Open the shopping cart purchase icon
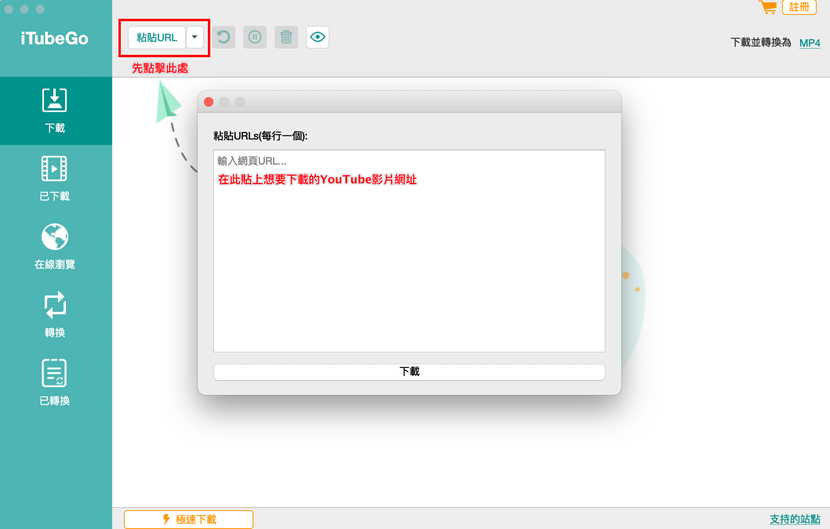 point(768,7)
